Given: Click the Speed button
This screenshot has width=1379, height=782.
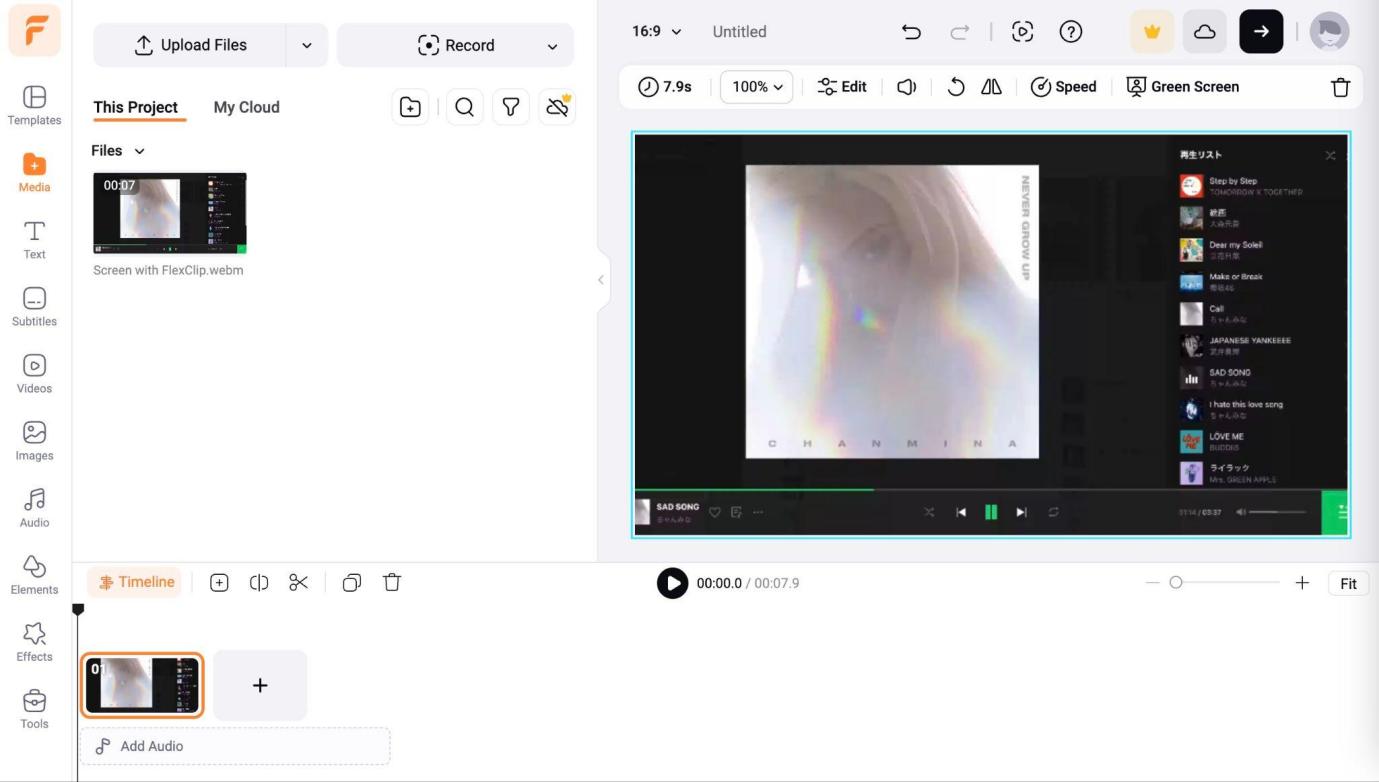Looking at the screenshot, I should (1063, 87).
